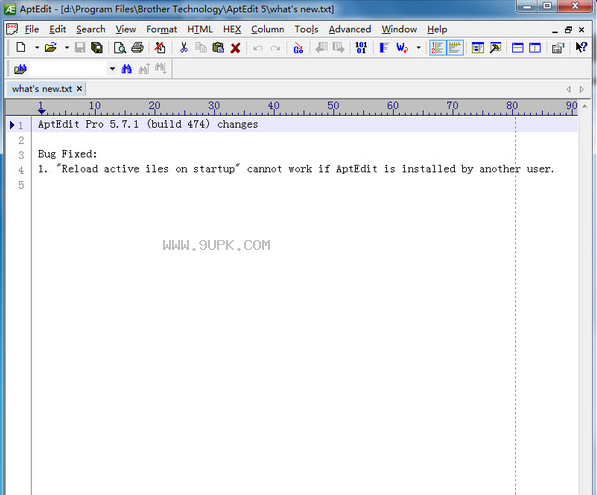The image size is (597, 495).
Task: Click the Find Next binoculars icon
Action: pyautogui.click(x=160, y=69)
